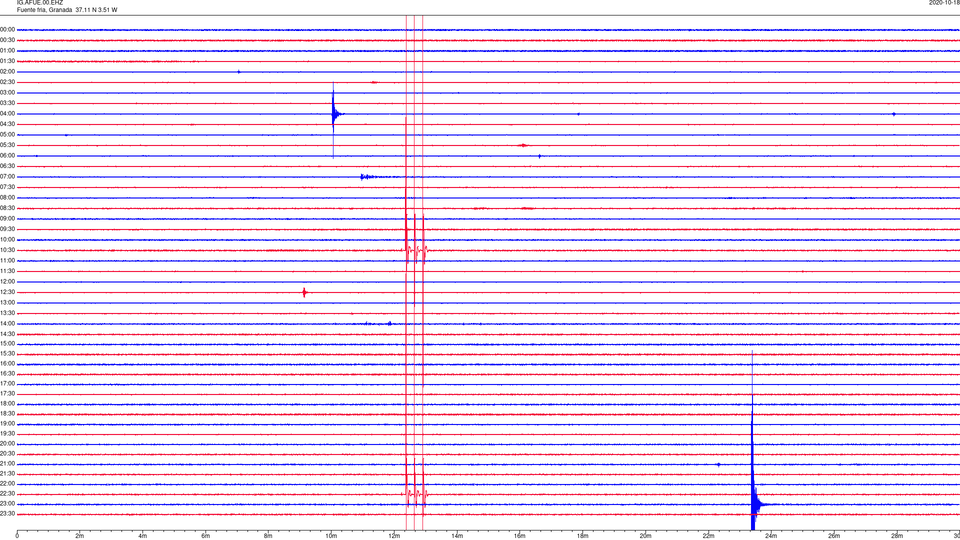Image resolution: width=960 pixels, height=540 pixels.
Task: Click the red calibration pulses on 10:30 trace
Action: 415,250
